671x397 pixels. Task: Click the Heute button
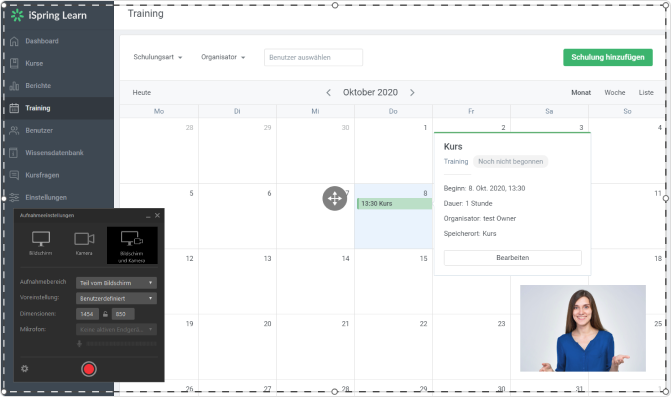(x=142, y=92)
